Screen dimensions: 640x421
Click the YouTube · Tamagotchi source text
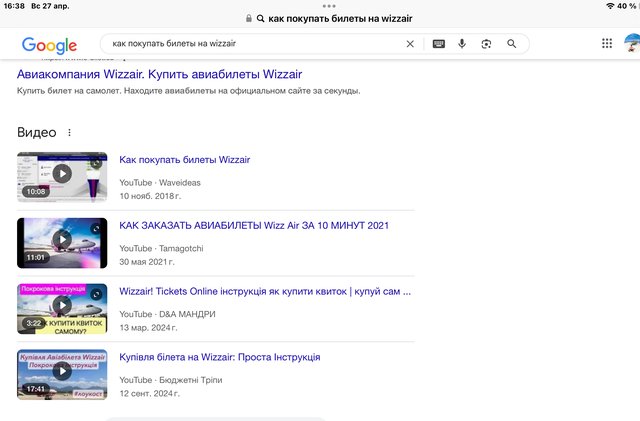tap(161, 248)
